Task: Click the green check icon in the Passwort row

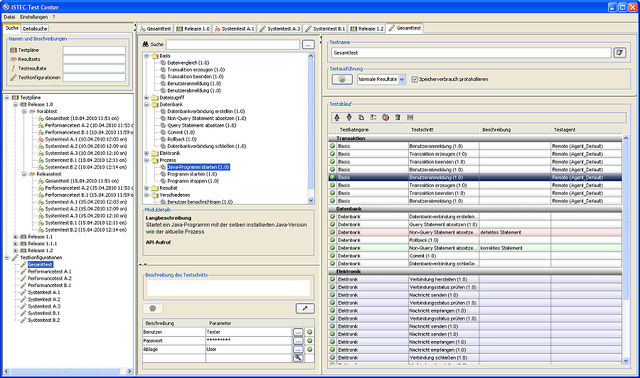Action: [310, 340]
